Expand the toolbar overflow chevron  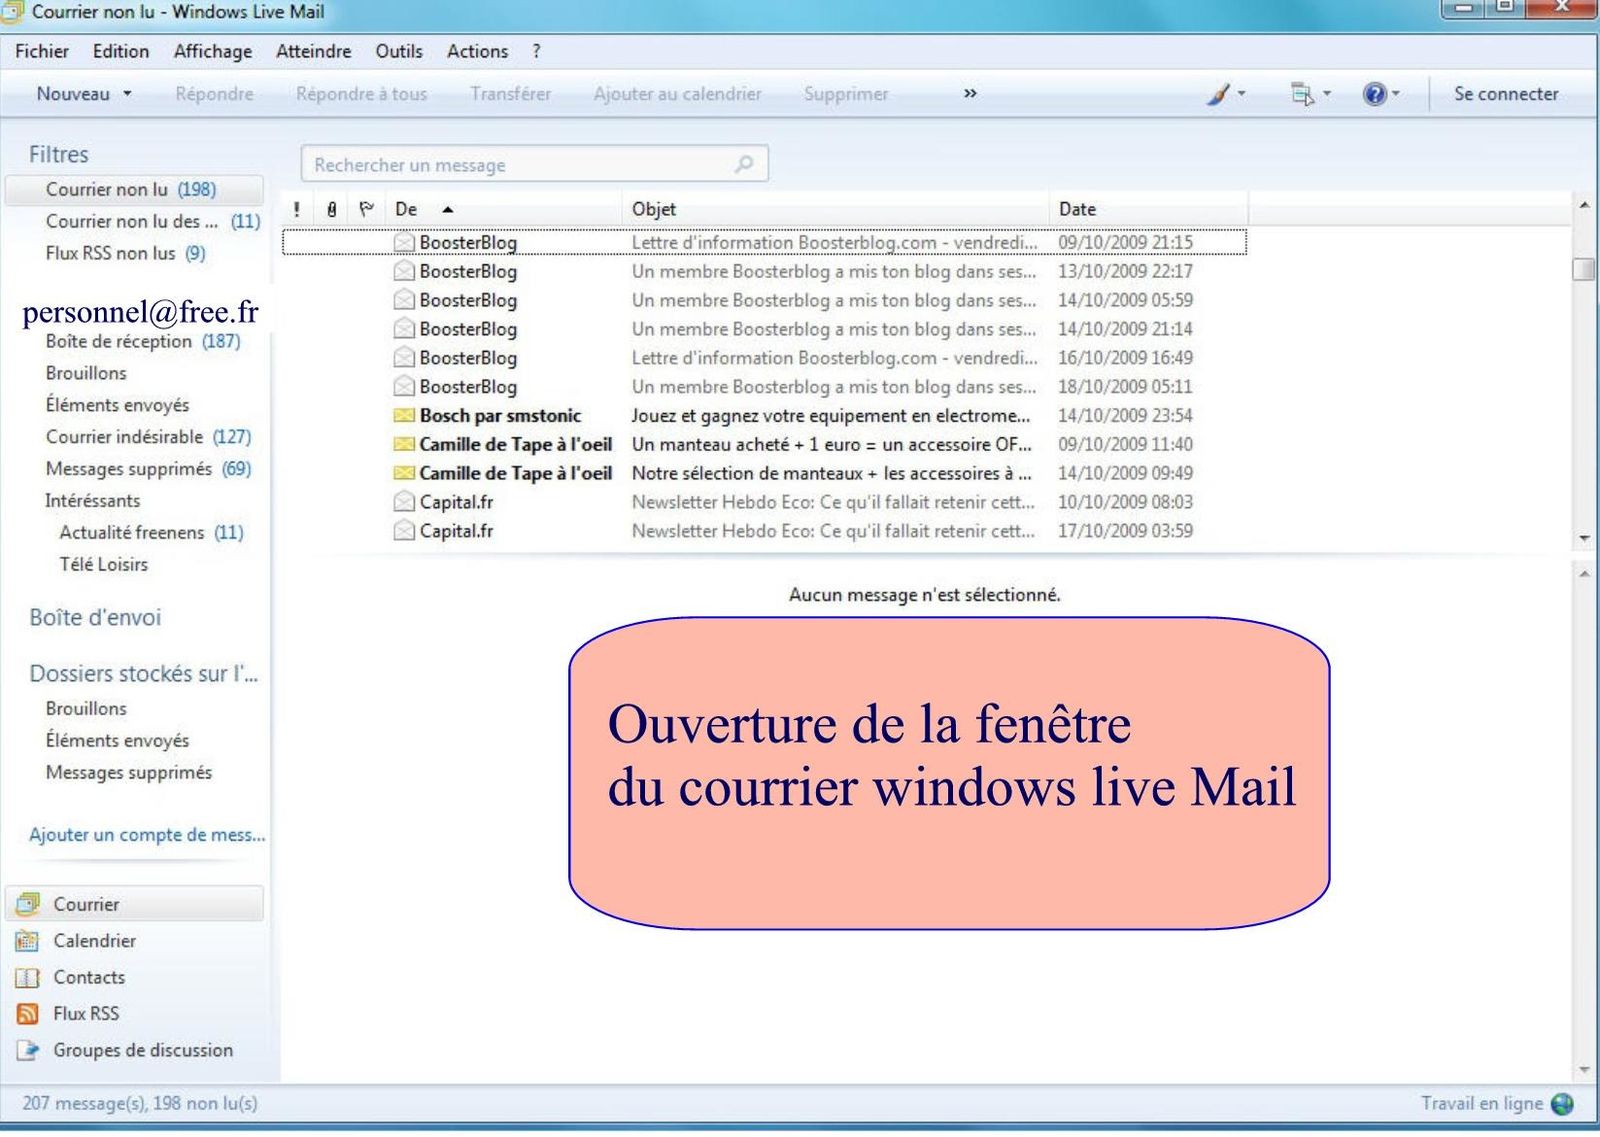click(x=970, y=94)
